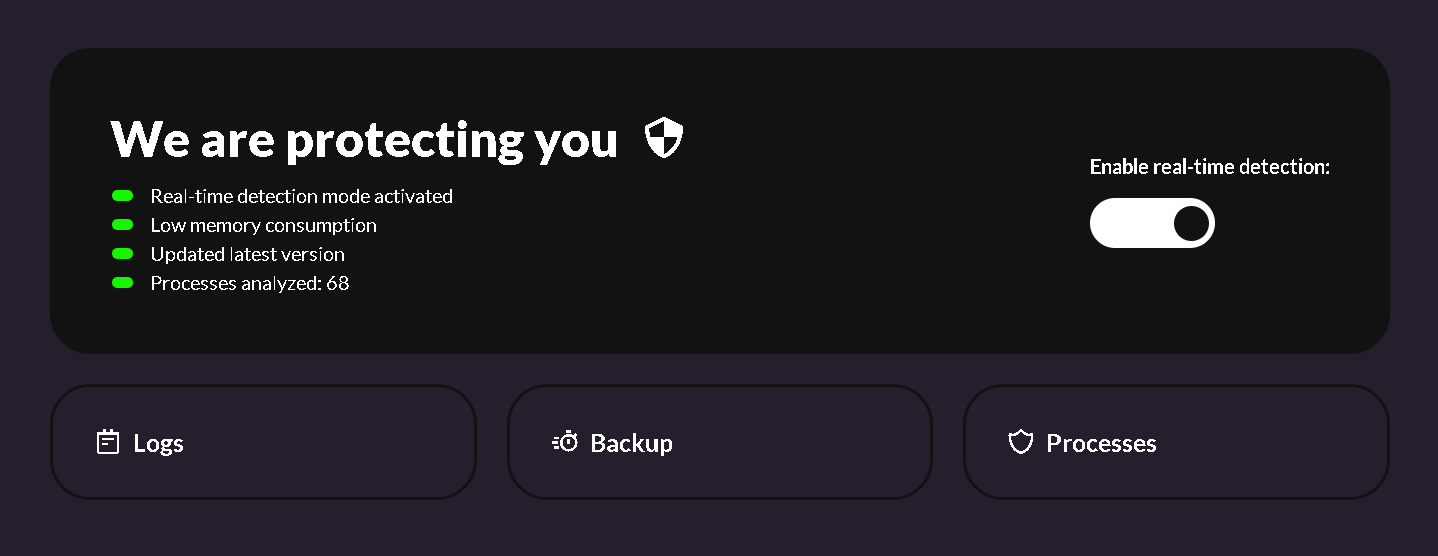Image resolution: width=1438 pixels, height=556 pixels.
Task: Click the "Enable real-time detection:" label
Action: 1209,167
